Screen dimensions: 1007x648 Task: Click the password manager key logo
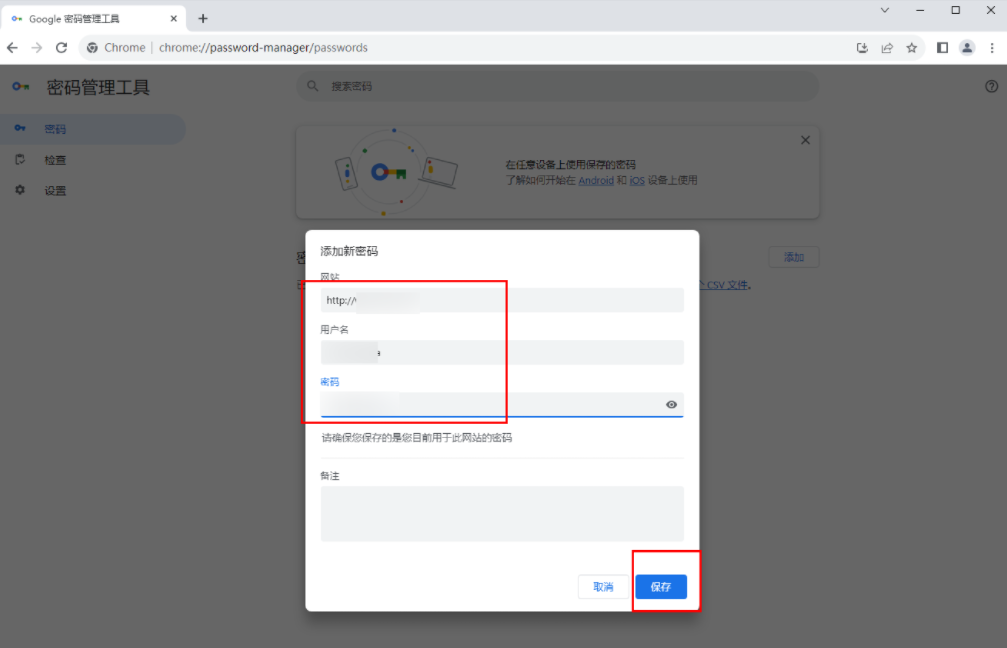pos(21,86)
